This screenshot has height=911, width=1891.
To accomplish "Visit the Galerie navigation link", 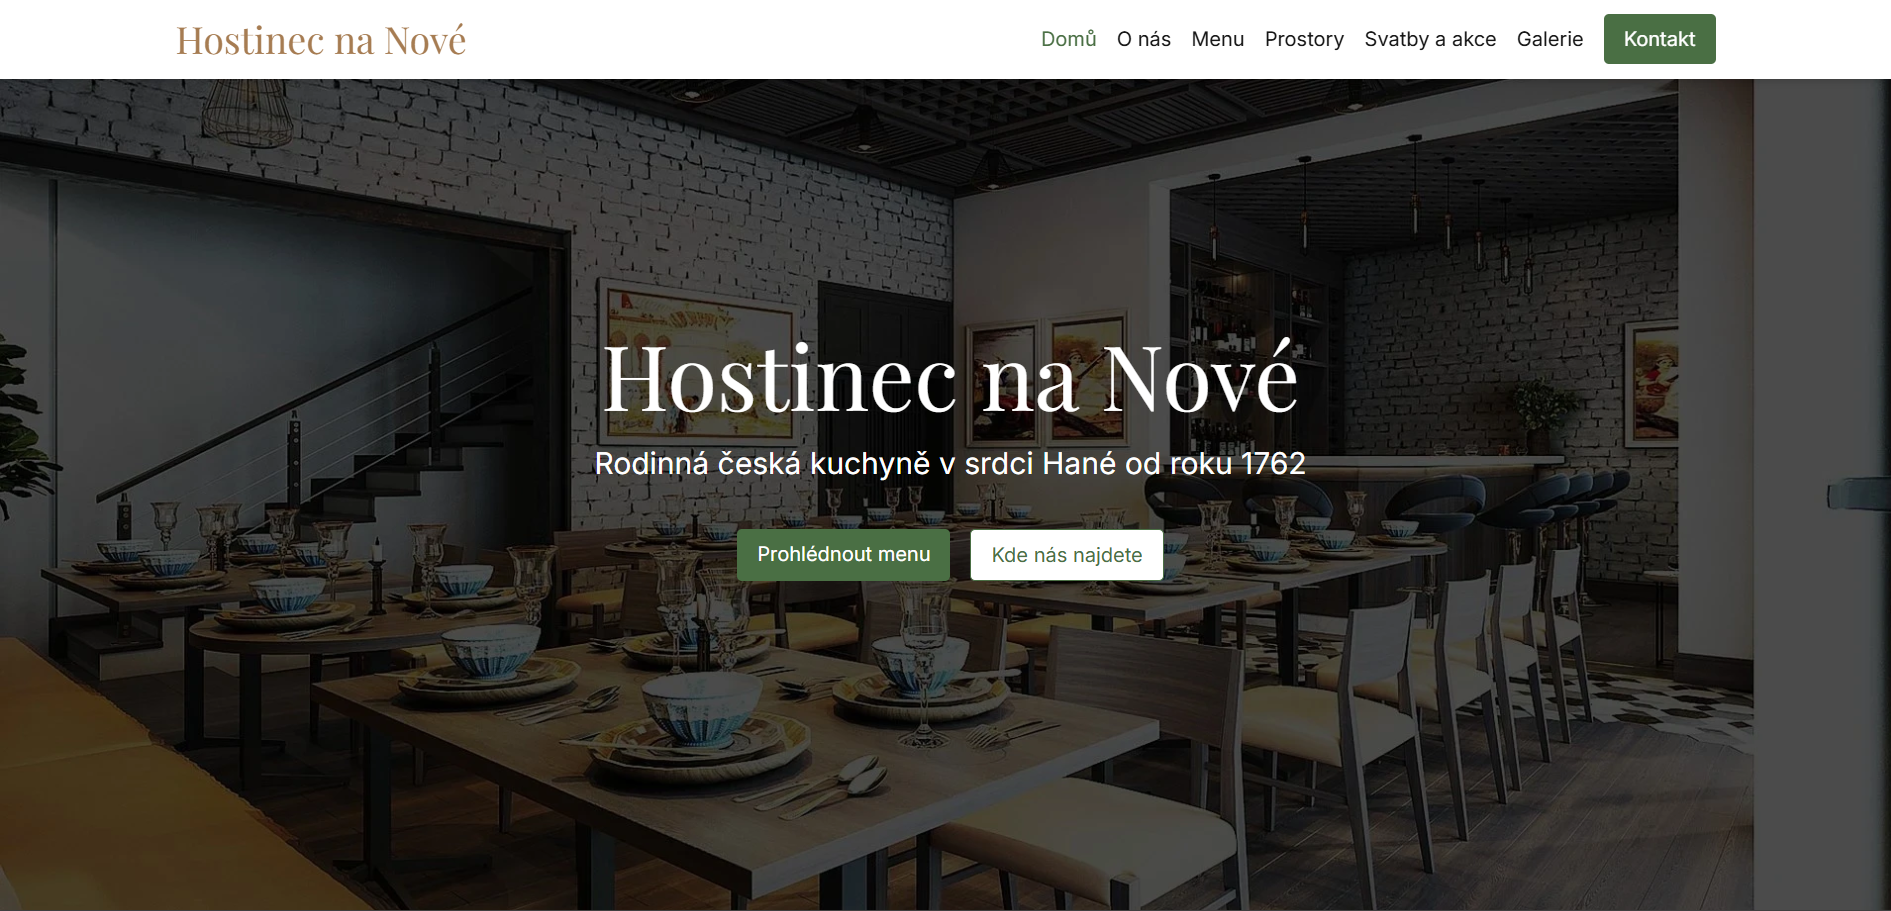I will [1549, 39].
